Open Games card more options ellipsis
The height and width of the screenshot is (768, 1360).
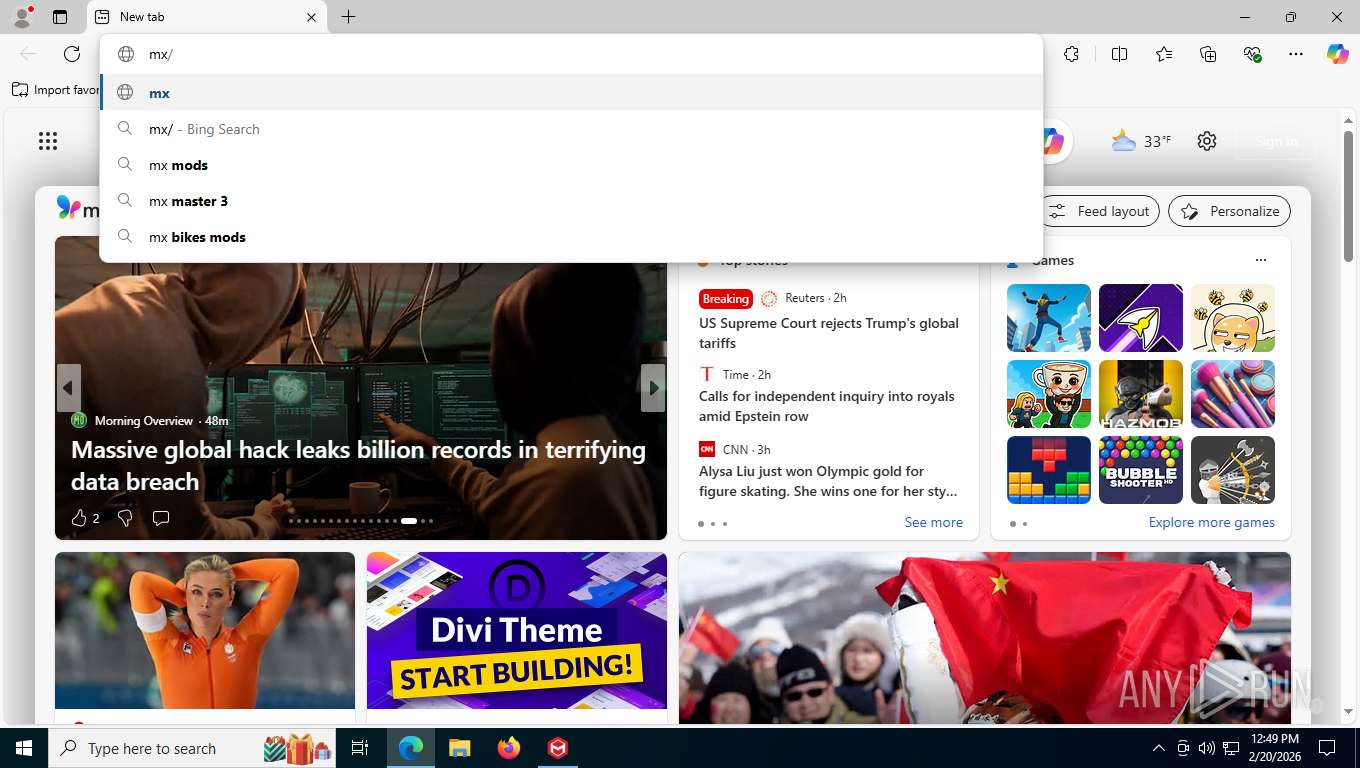coord(1261,260)
